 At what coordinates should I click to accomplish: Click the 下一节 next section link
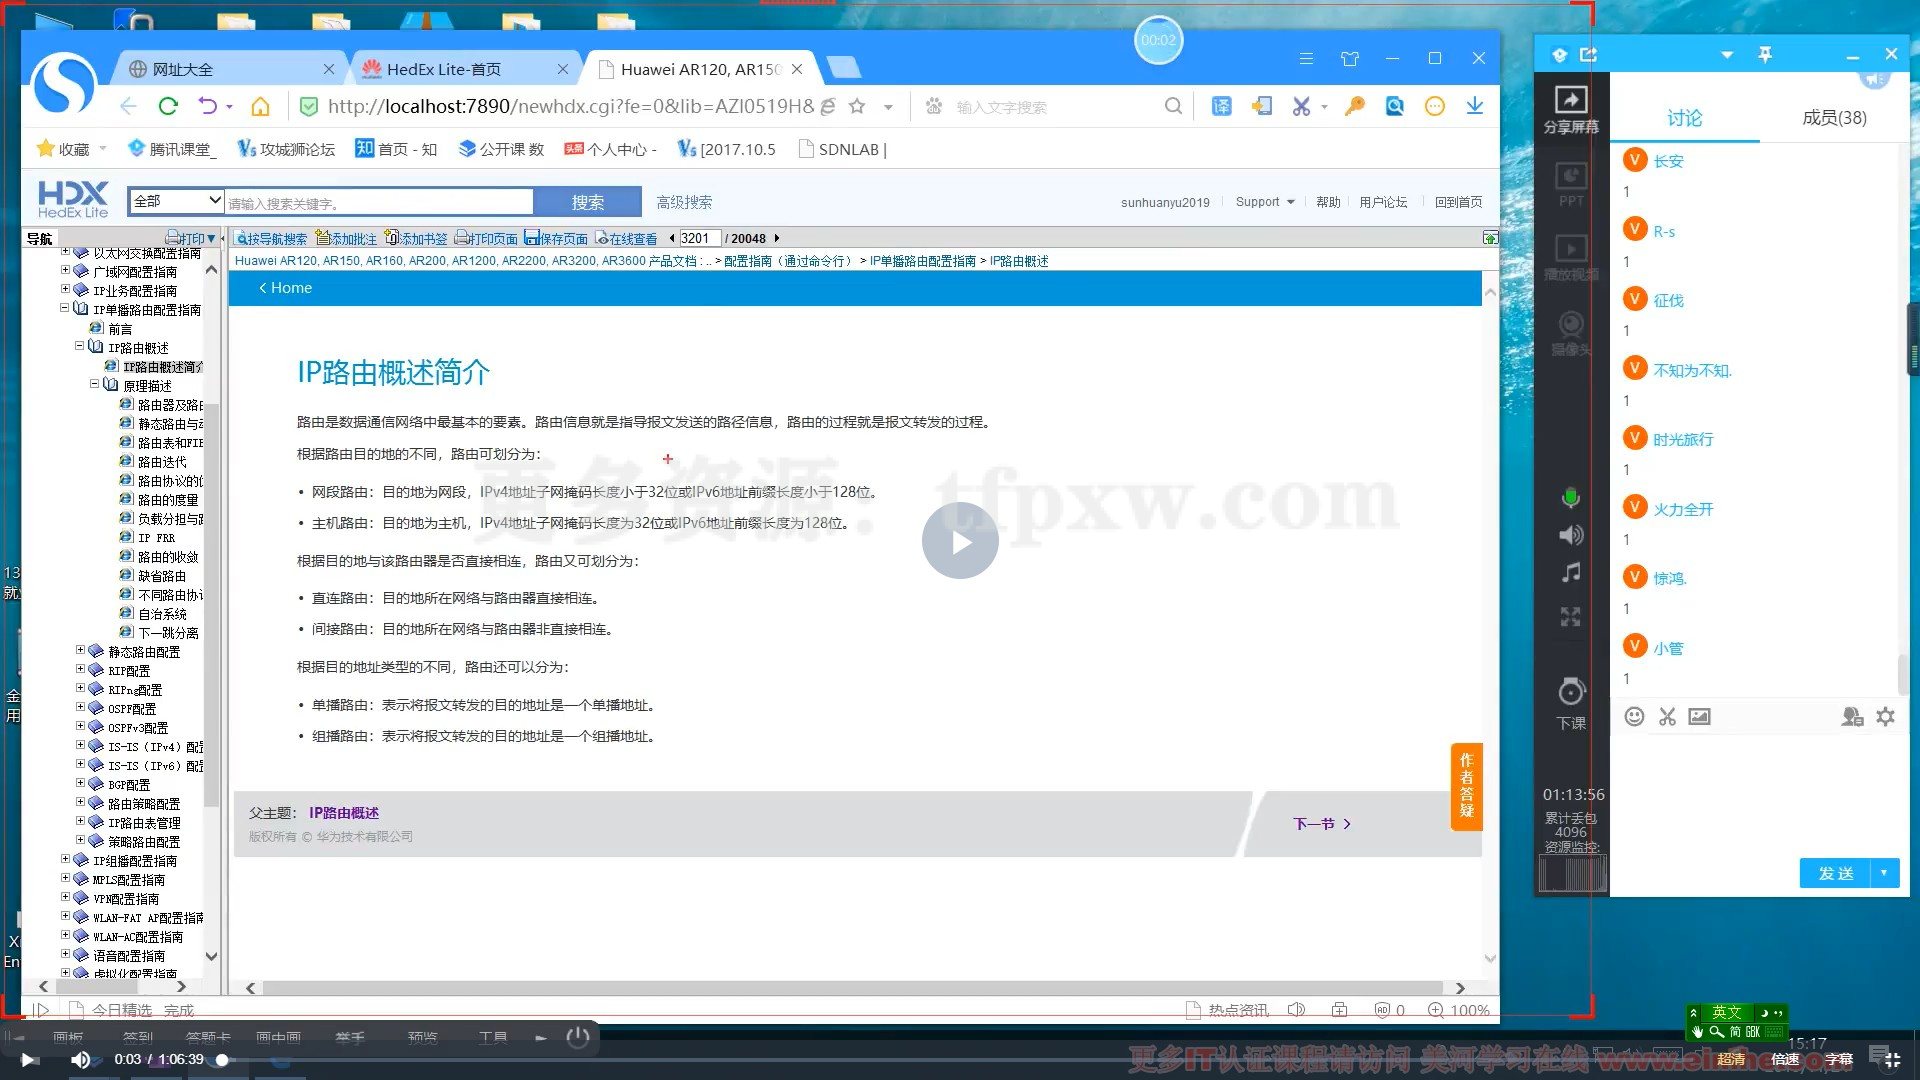point(1322,823)
